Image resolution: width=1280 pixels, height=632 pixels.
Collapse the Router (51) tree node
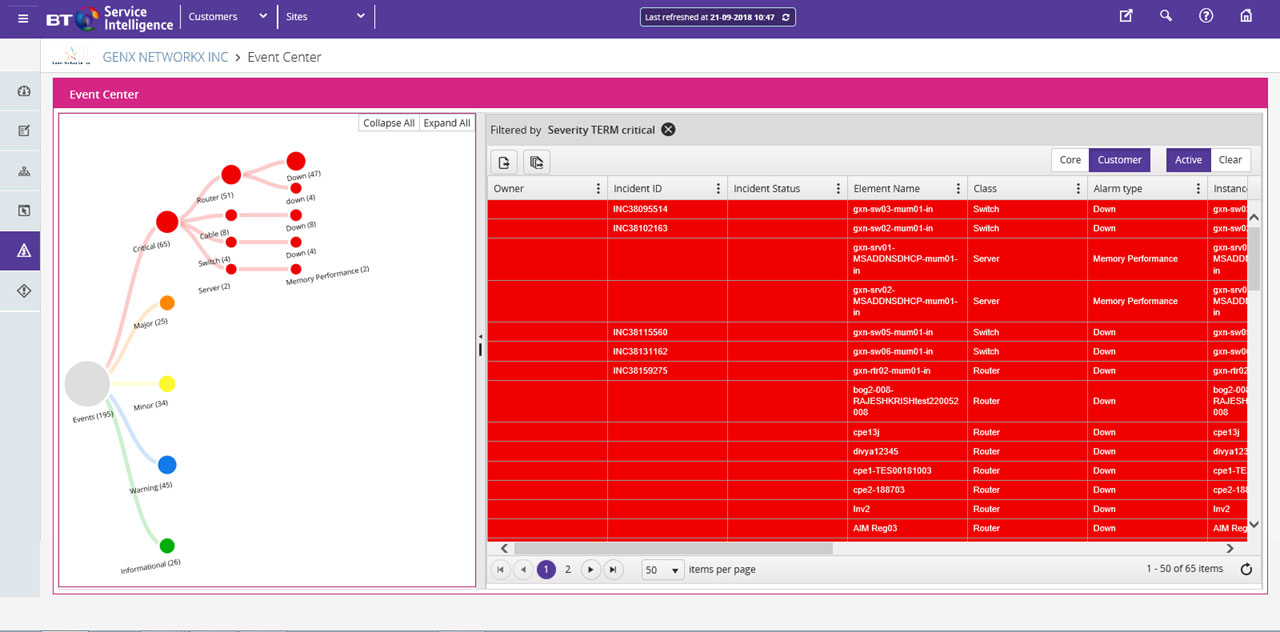tap(231, 175)
